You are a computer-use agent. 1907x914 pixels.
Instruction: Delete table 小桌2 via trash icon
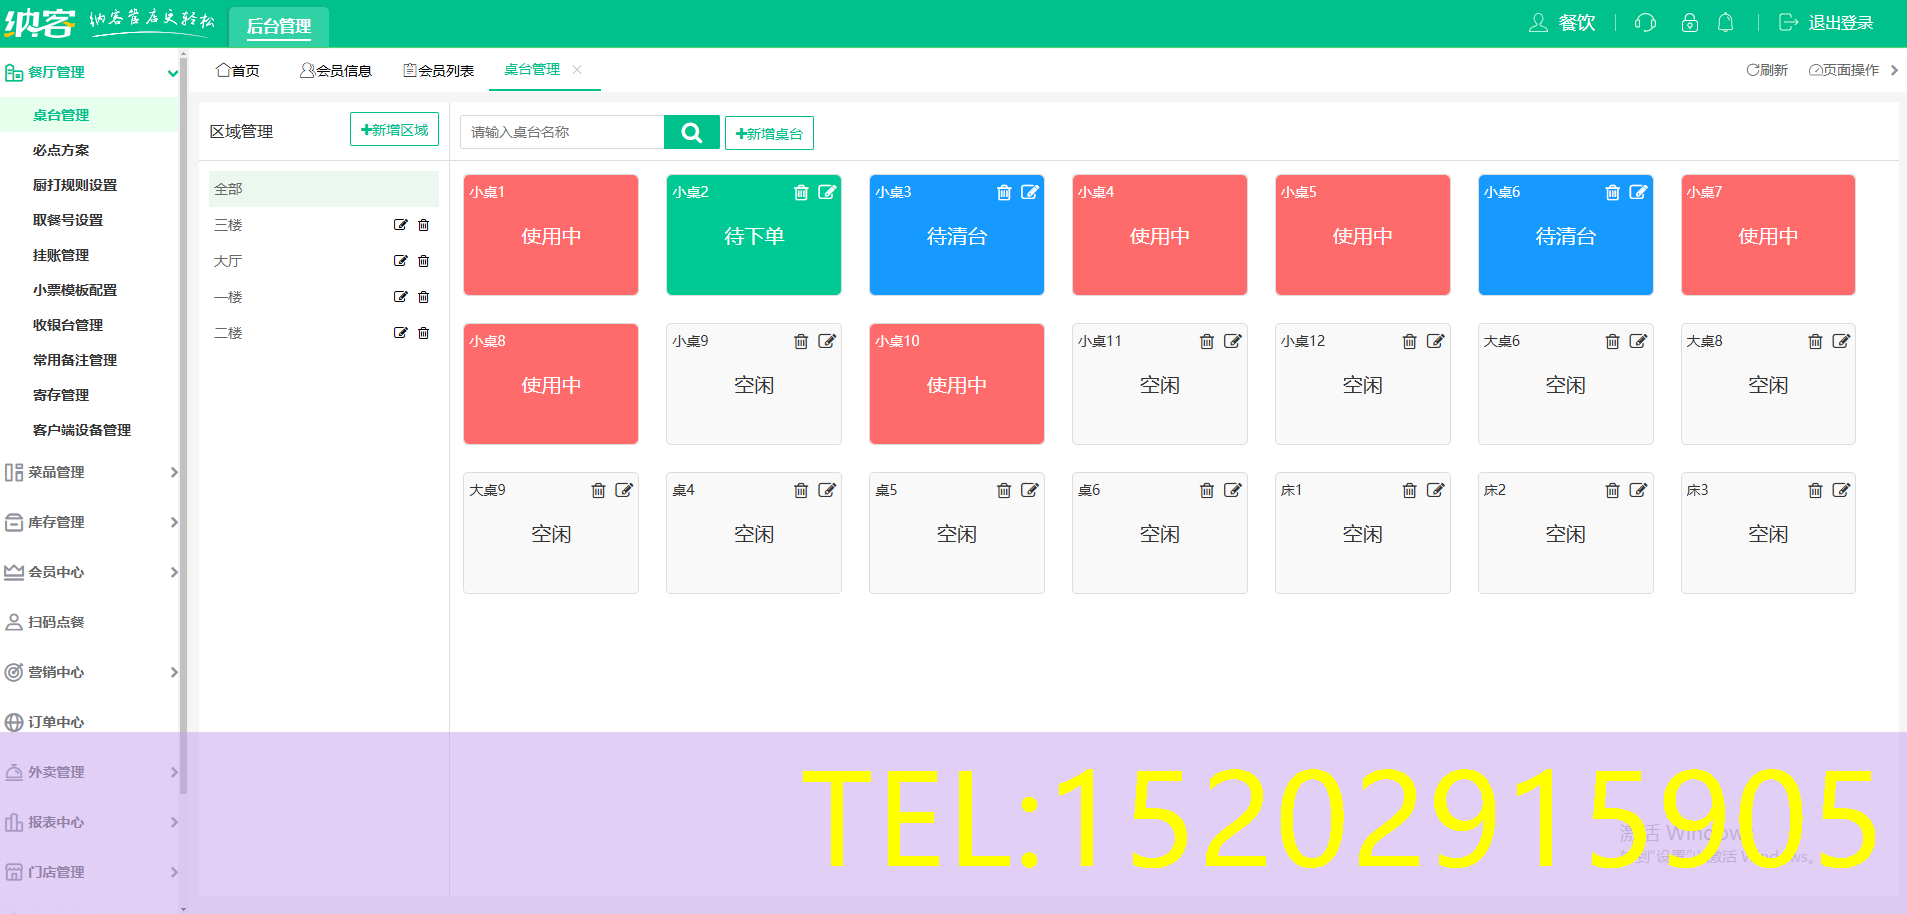tap(801, 193)
